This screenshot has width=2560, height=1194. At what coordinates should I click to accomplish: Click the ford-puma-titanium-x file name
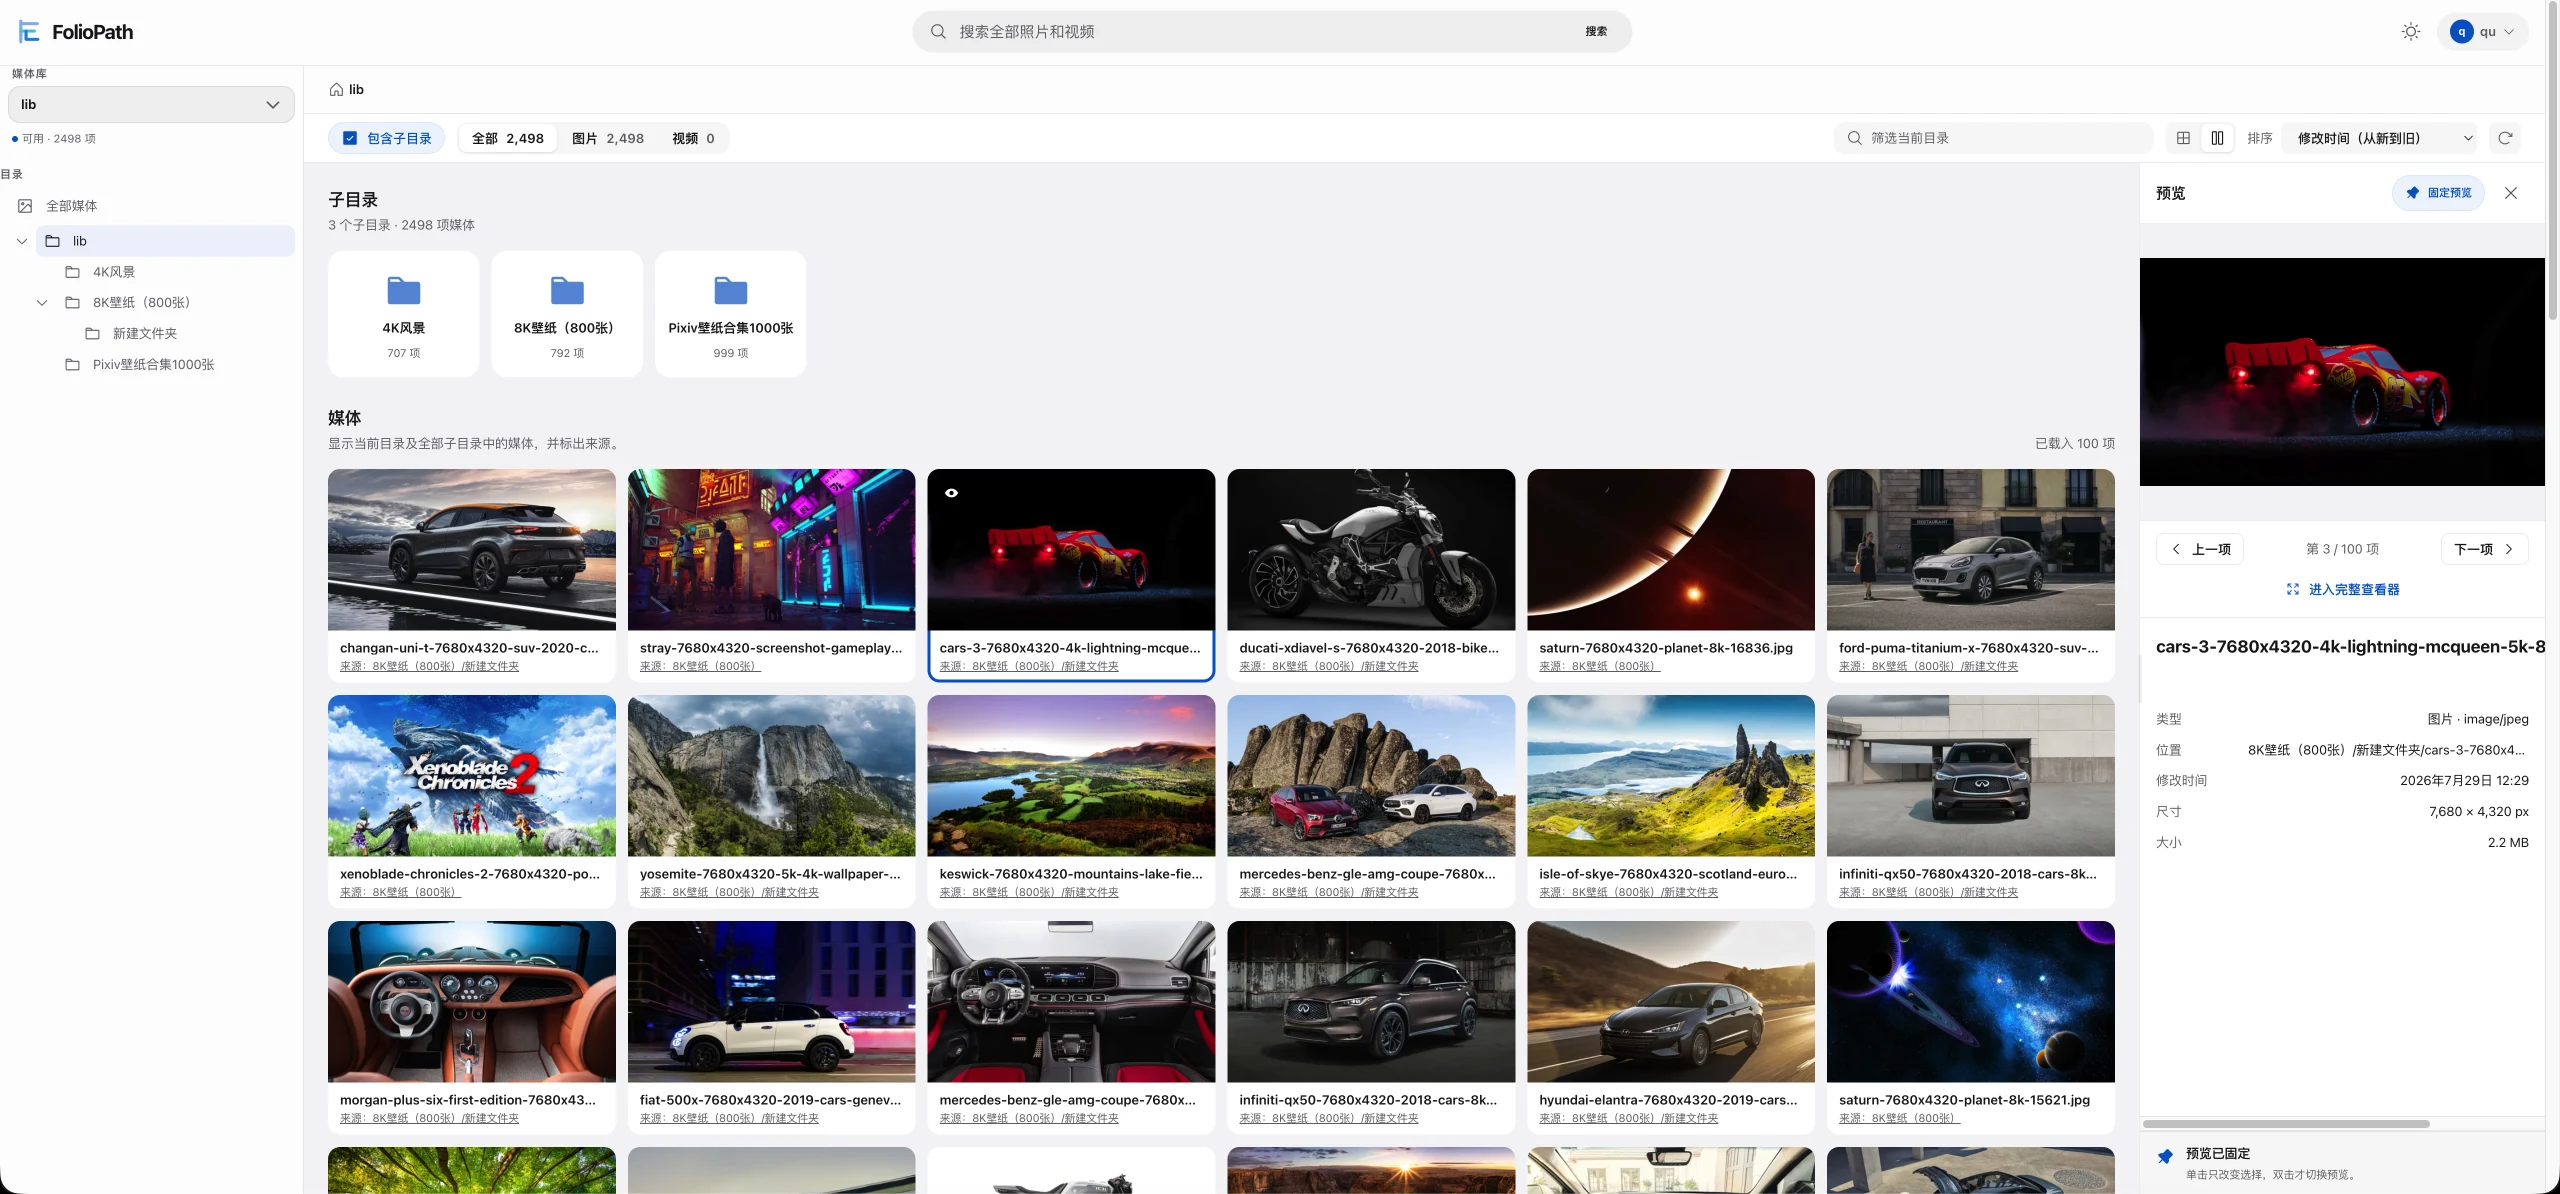1969,648
